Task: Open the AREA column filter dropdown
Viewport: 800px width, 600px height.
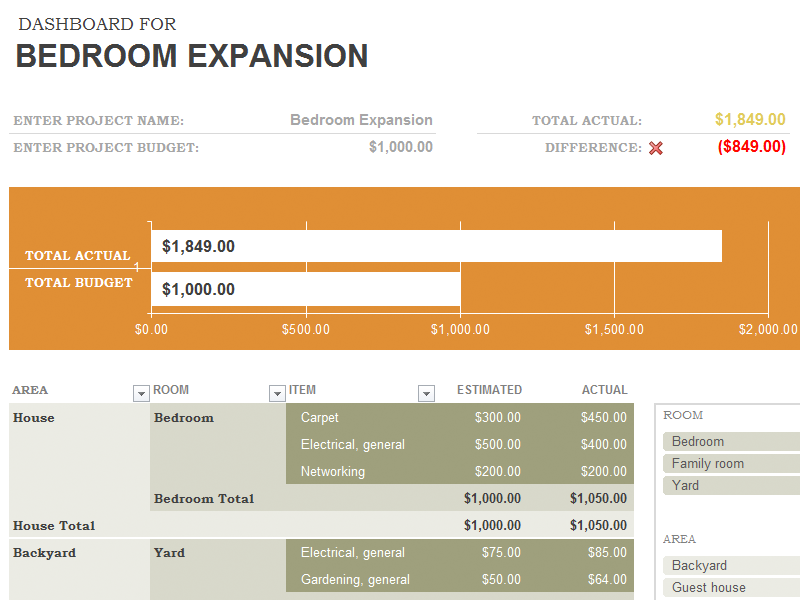Action: pyautogui.click(x=141, y=393)
